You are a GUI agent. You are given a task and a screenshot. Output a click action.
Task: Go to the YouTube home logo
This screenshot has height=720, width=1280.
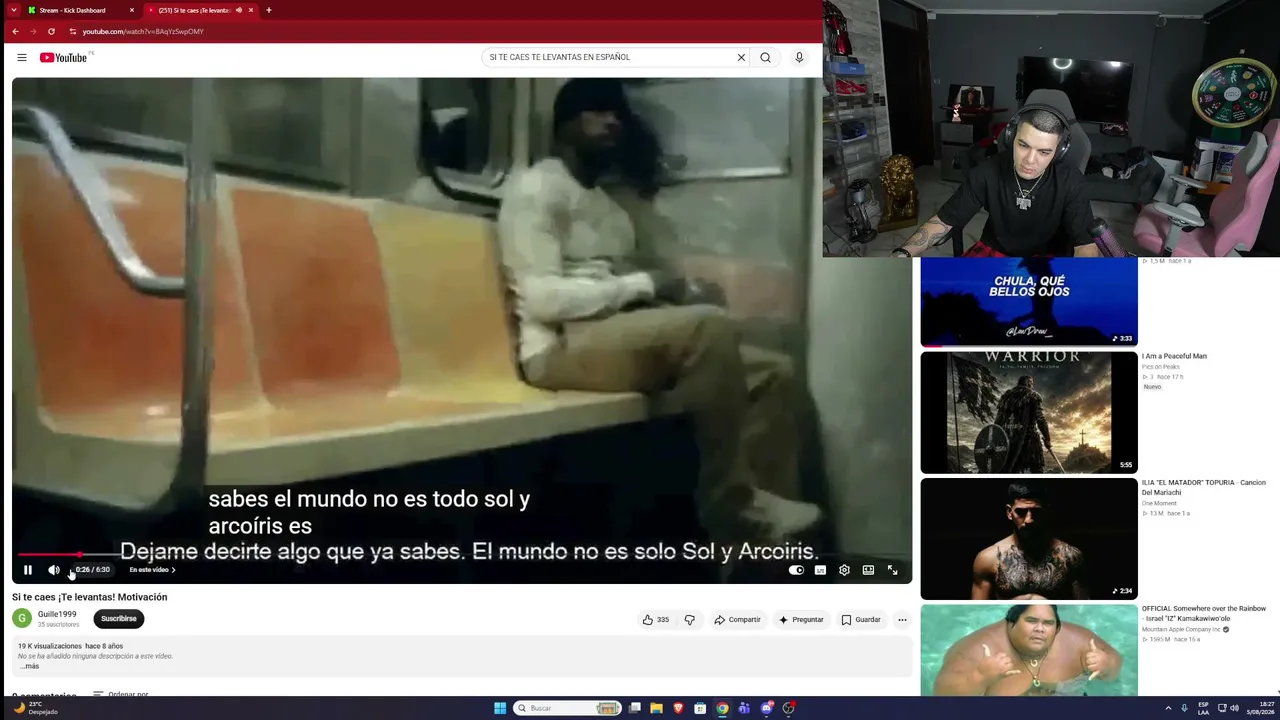pyautogui.click(x=66, y=57)
